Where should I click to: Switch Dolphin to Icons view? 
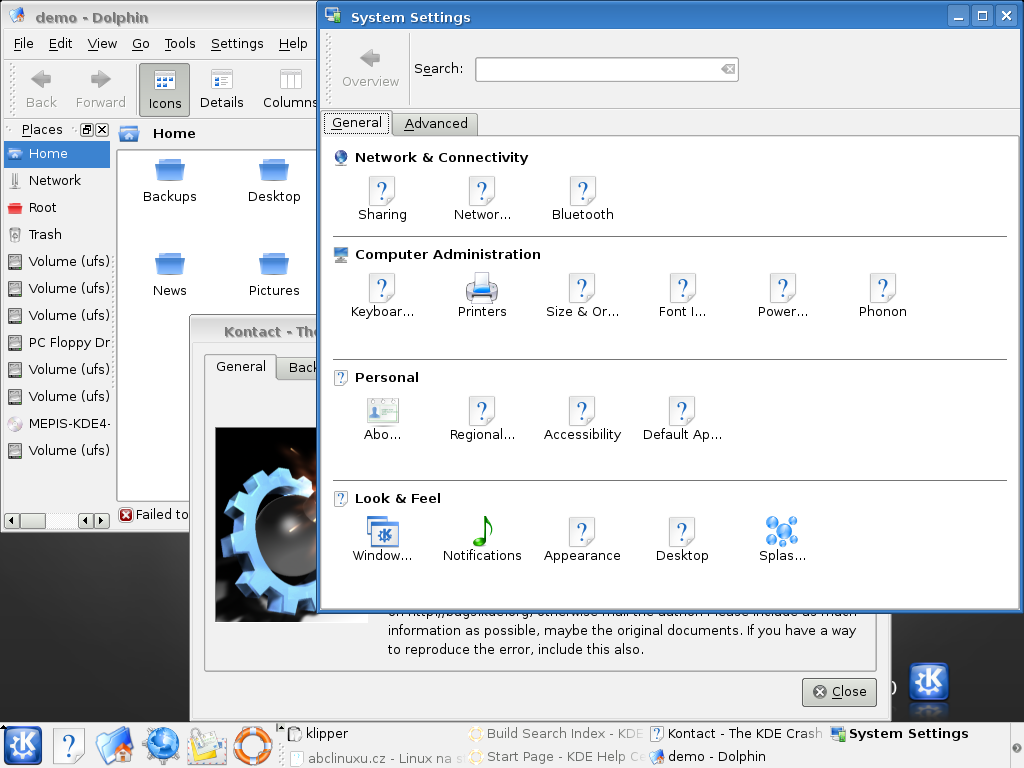tap(165, 89)
